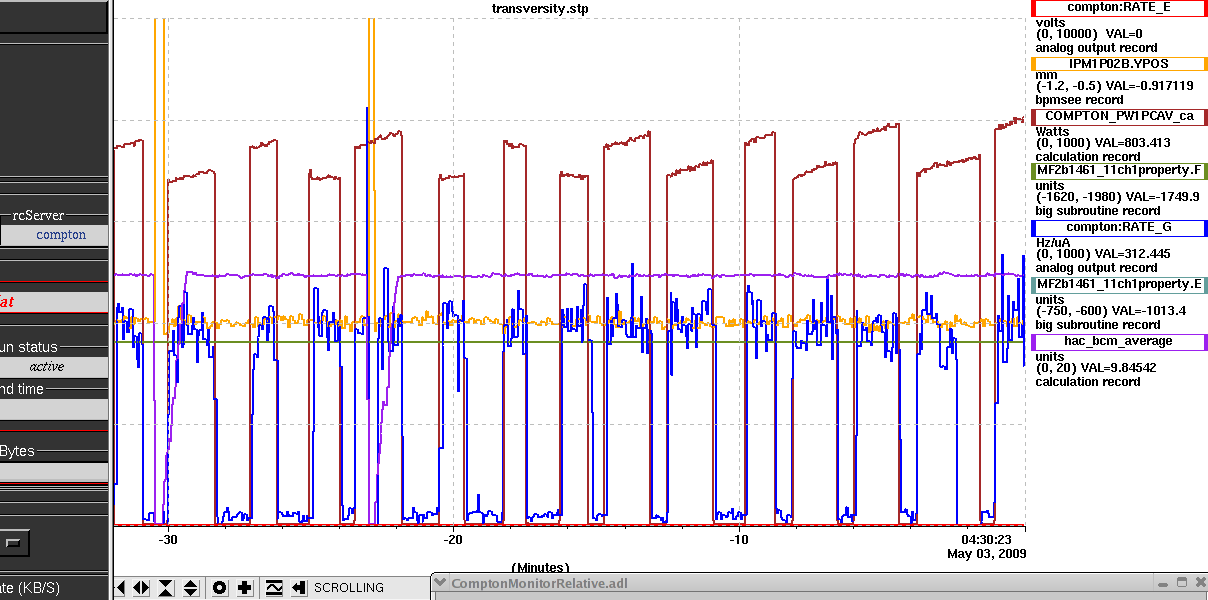
Task: Click the up-down vertical scale arrows icon
Action: pyautogui.click(x=191, y=588)
